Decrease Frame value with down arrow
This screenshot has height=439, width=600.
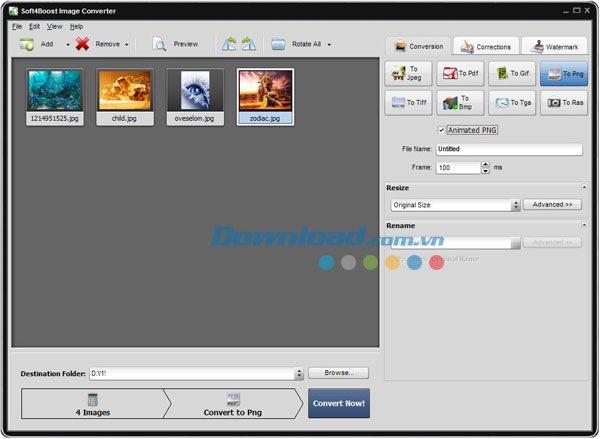[486, 171]
